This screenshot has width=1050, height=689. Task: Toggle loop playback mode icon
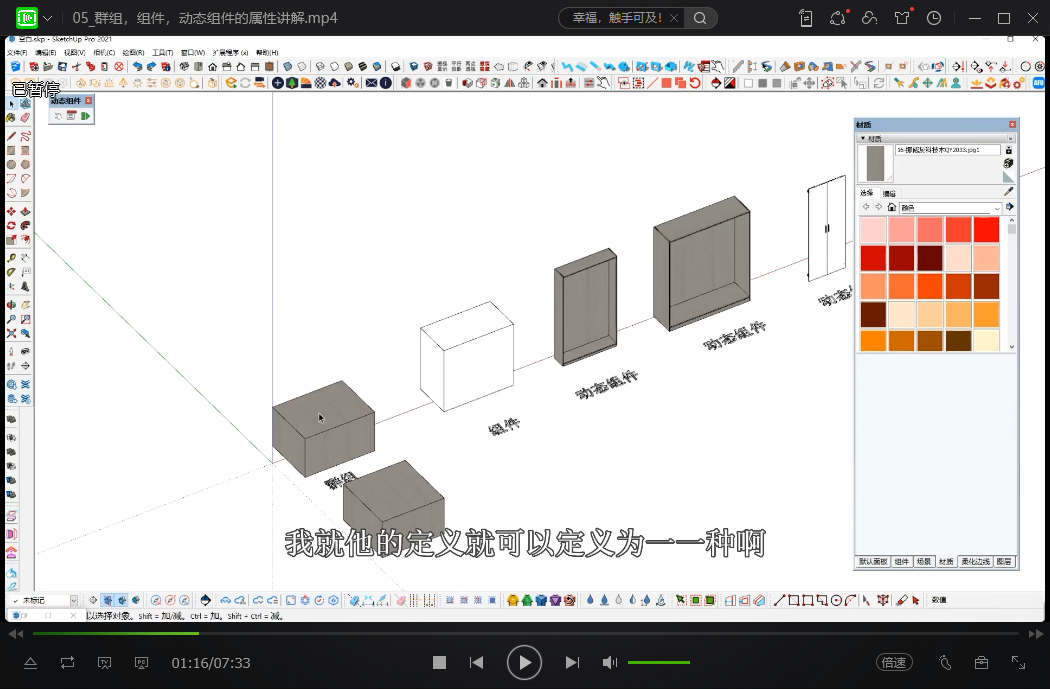(x=67, y=662)
